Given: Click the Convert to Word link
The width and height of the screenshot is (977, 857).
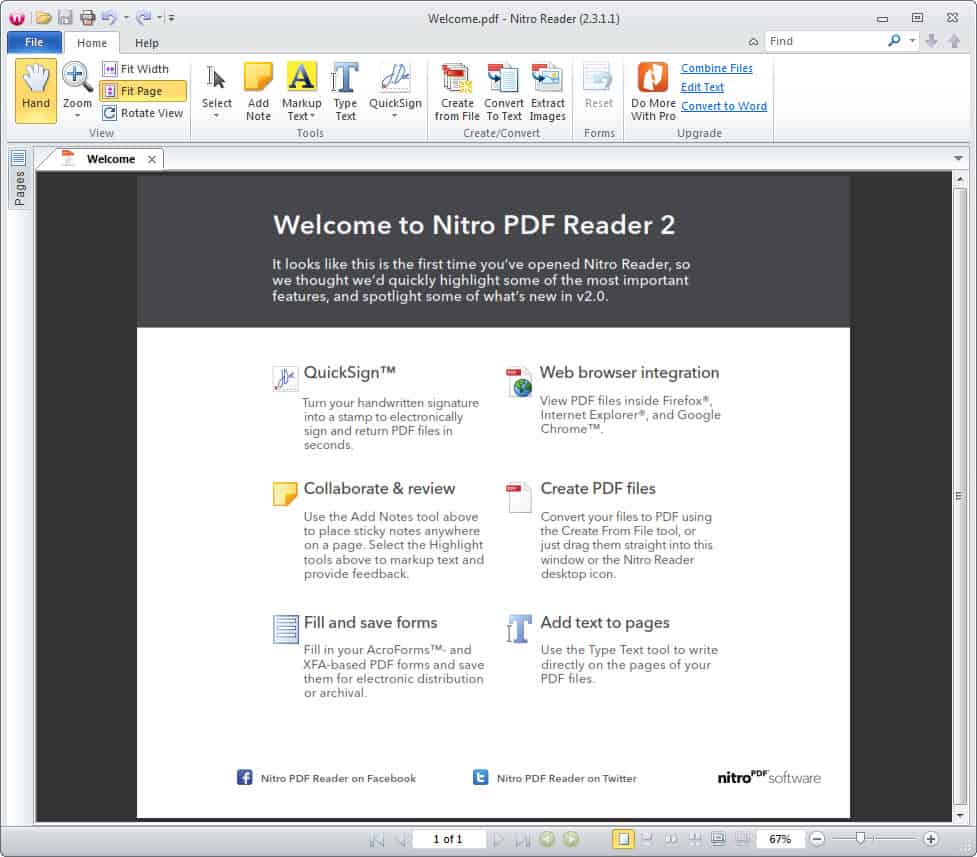Looking at the screenshot, I should (x=723, y=106).
